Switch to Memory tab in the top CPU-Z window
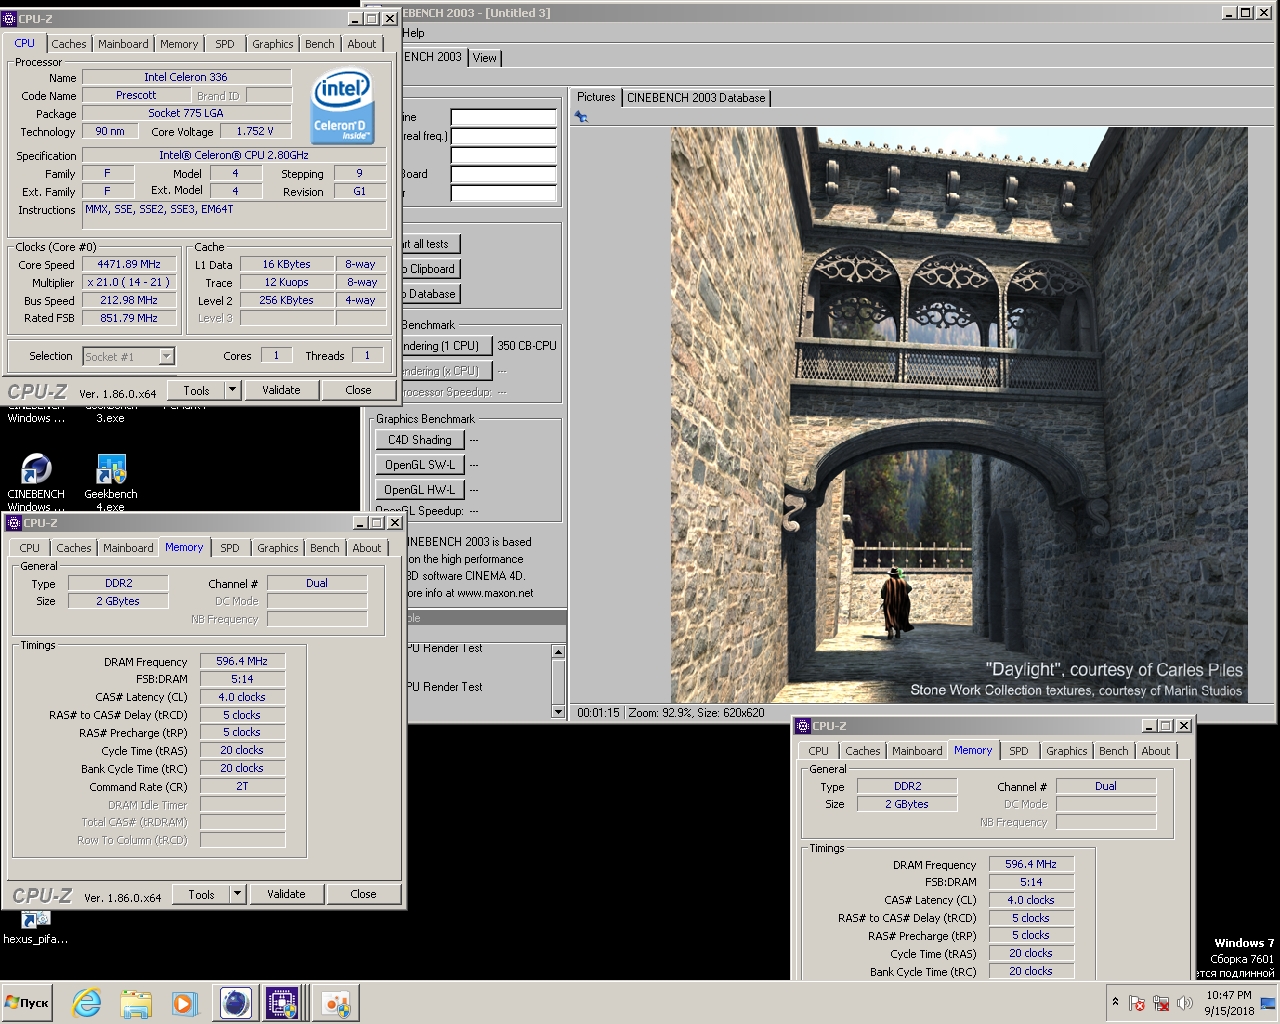The image size is (1280, 1024). coord(179,44)
